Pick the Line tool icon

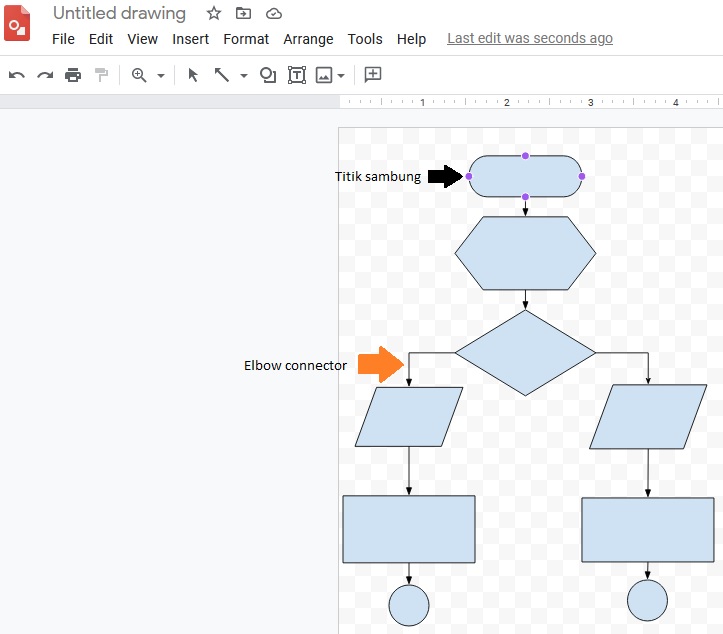click(x=222, y=75)
